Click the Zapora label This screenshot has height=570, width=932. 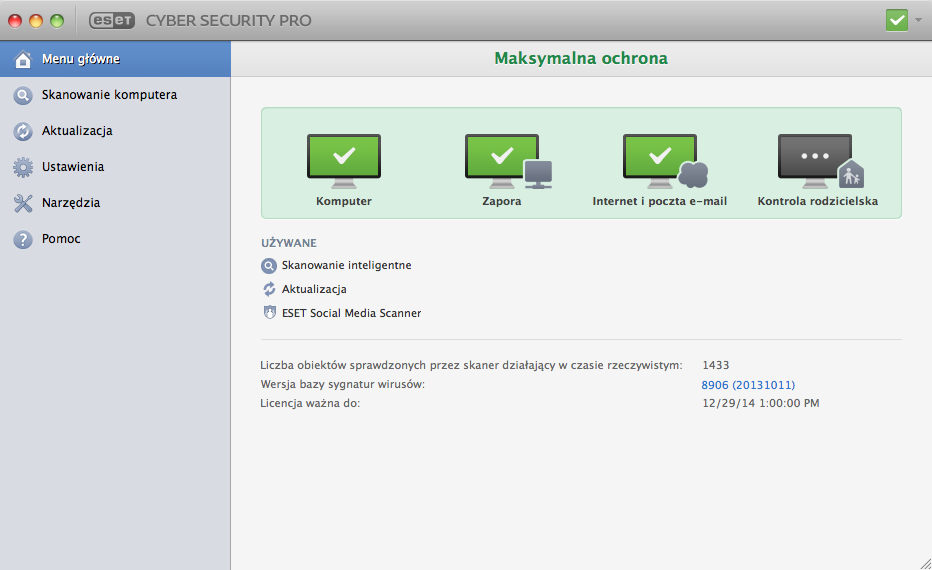coord(502,201)
